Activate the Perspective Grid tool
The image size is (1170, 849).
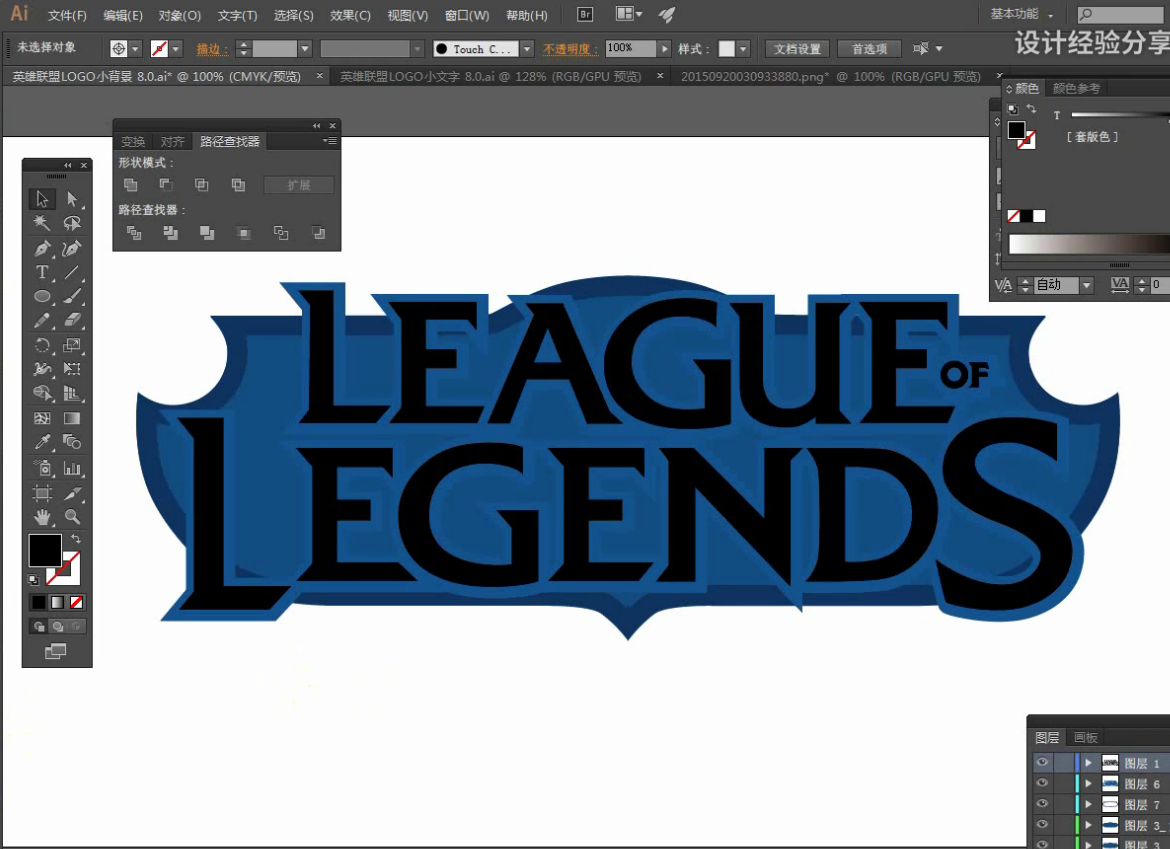click(x=72, y=393)
